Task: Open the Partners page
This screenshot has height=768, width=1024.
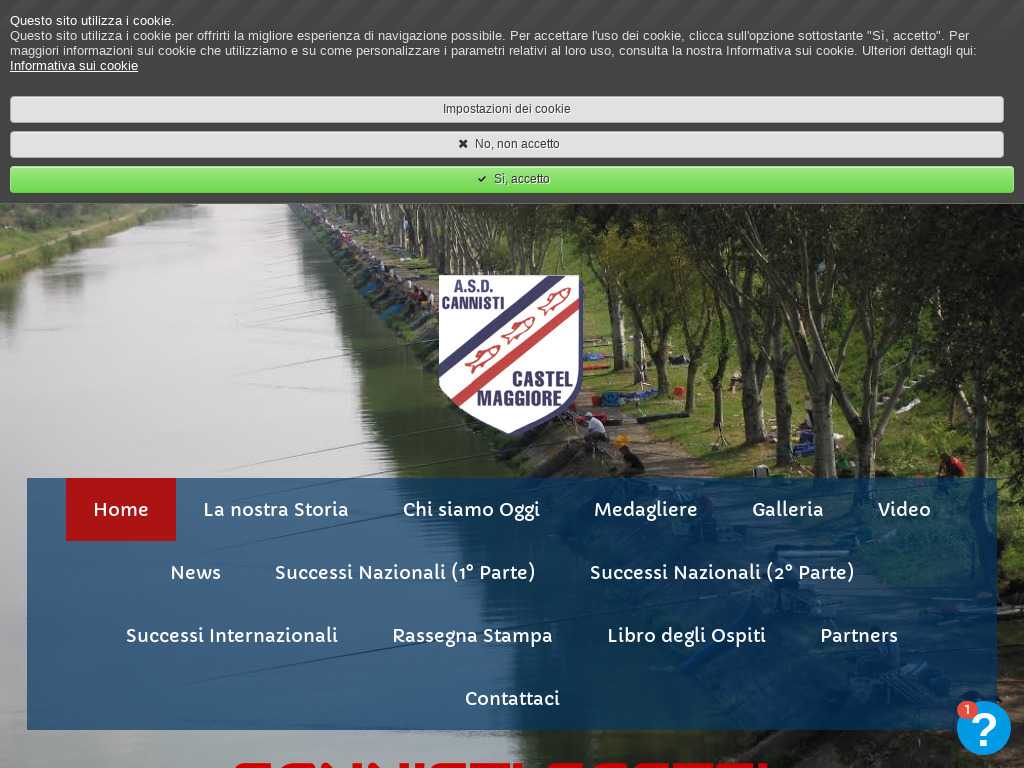Action: (x=859, y=636)
